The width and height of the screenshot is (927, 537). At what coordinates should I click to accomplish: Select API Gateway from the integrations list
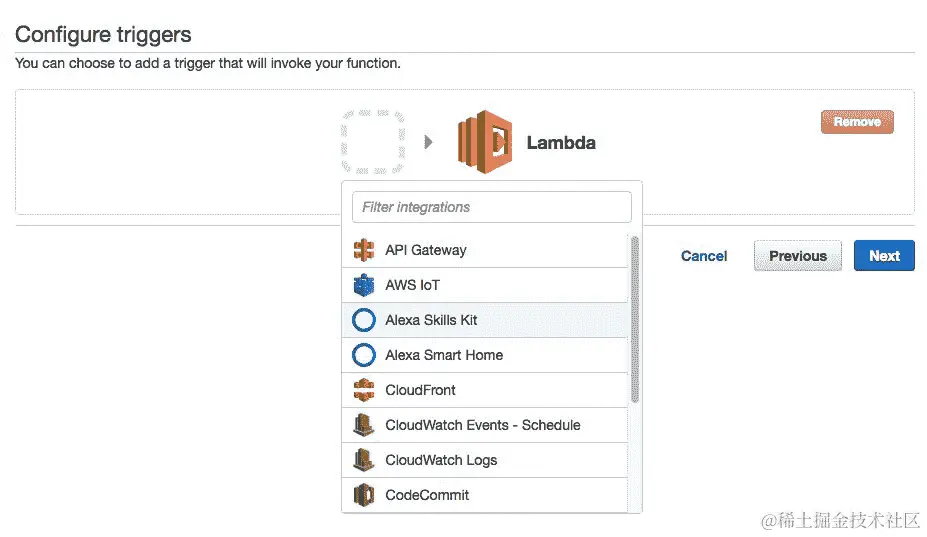(426, 250)
